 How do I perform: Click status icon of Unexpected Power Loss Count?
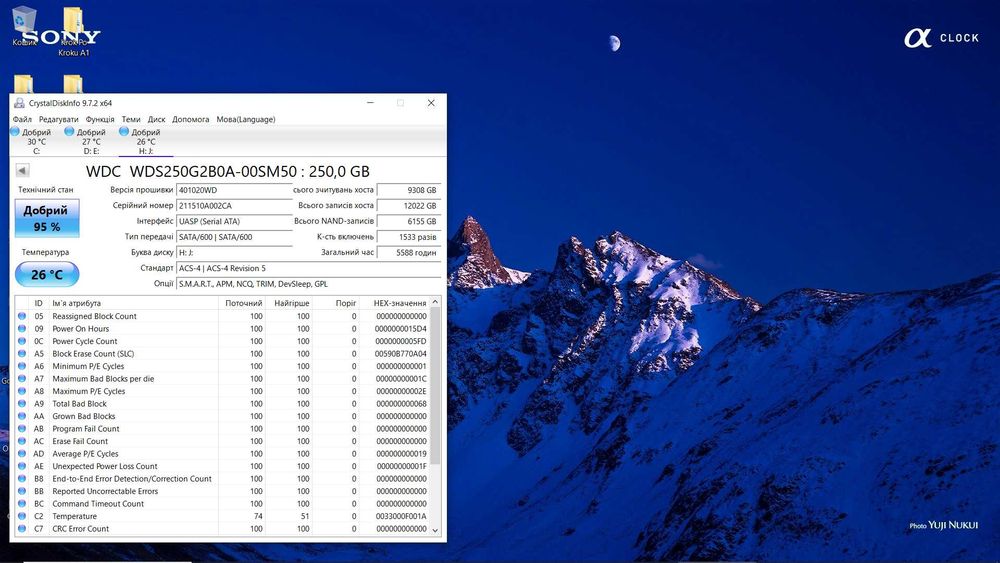point(22,466)
